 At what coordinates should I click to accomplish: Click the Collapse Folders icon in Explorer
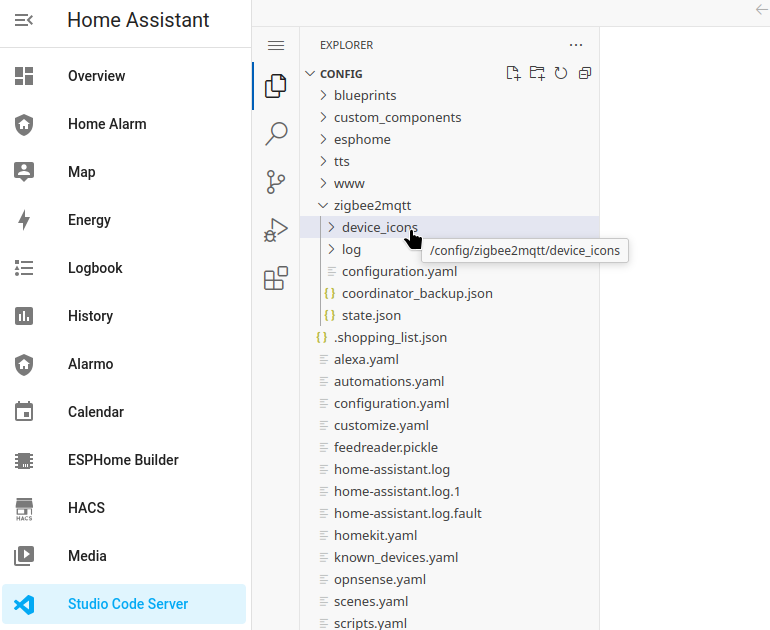585,73
